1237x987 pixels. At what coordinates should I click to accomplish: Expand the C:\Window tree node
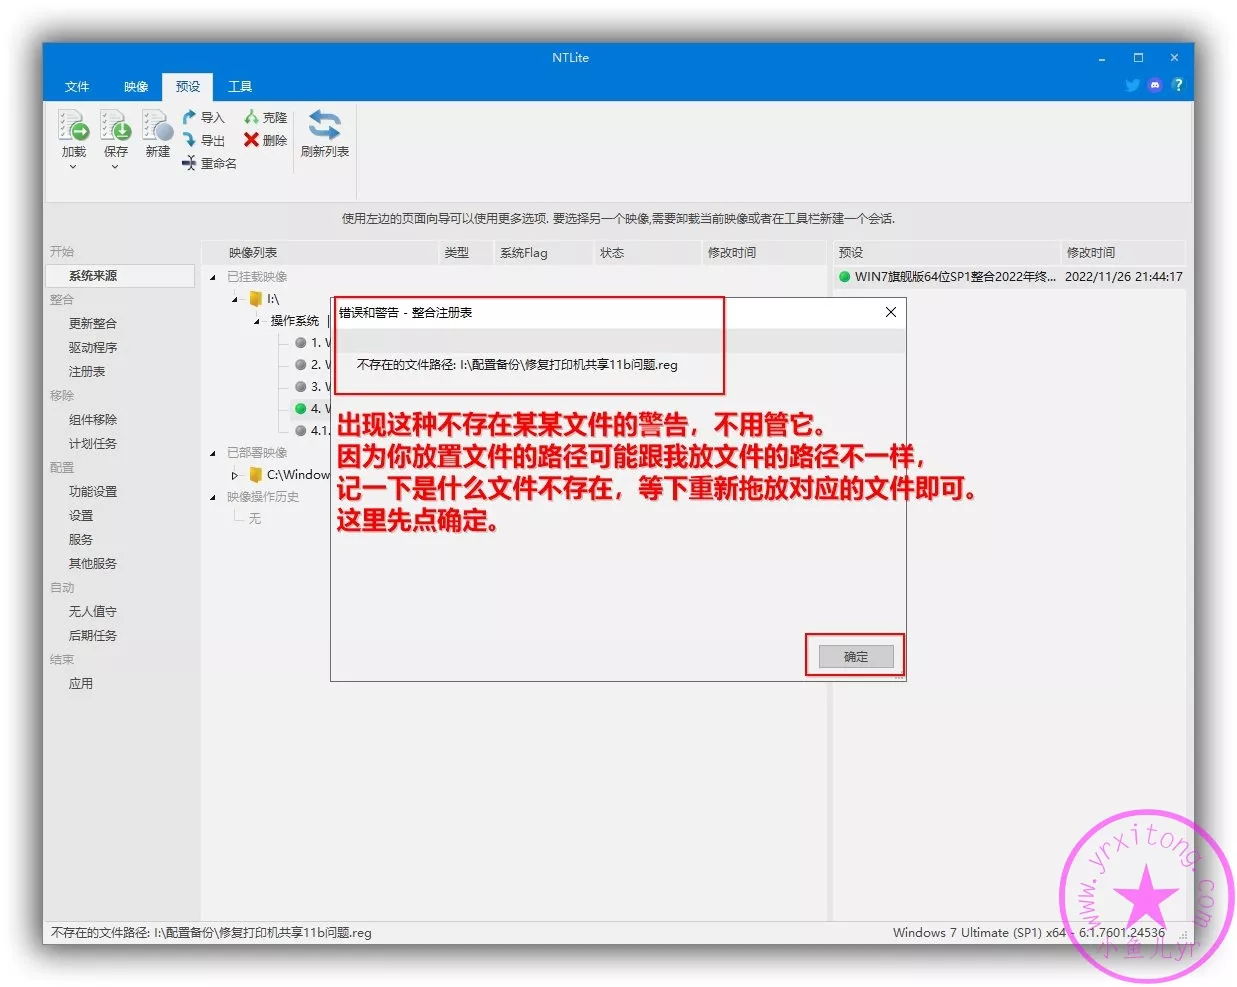[235, 476]
